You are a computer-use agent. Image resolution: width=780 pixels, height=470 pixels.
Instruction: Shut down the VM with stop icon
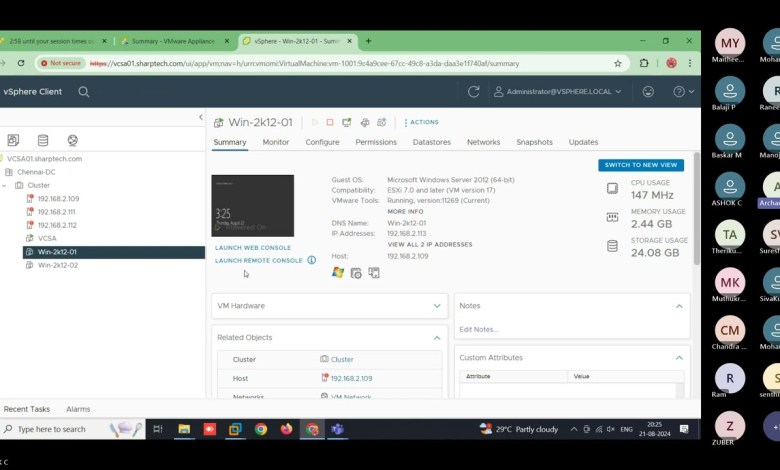(x=330, y=122)
